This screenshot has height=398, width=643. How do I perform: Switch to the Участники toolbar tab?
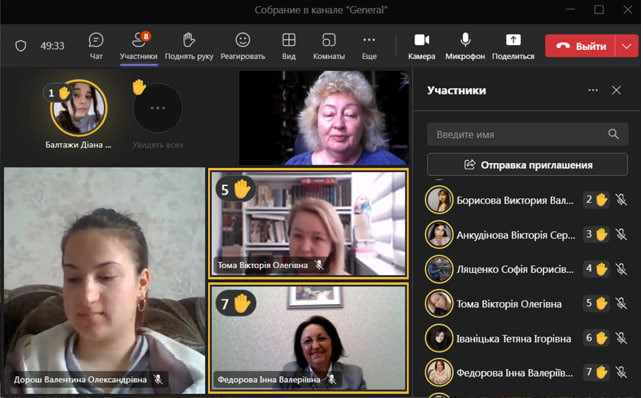(x=139, y=45)
